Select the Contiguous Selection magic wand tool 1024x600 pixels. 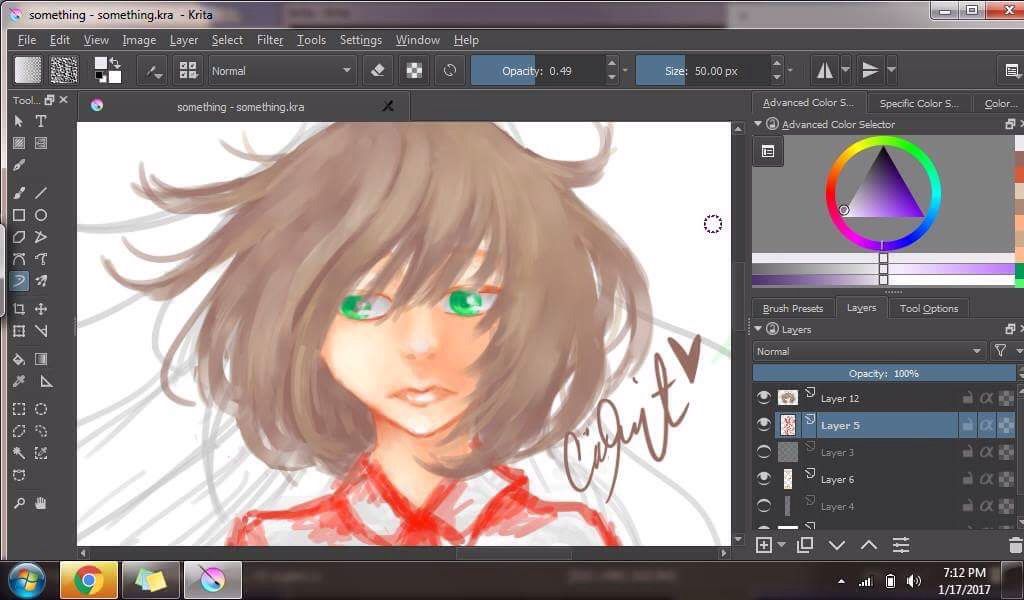coord(19,453)
